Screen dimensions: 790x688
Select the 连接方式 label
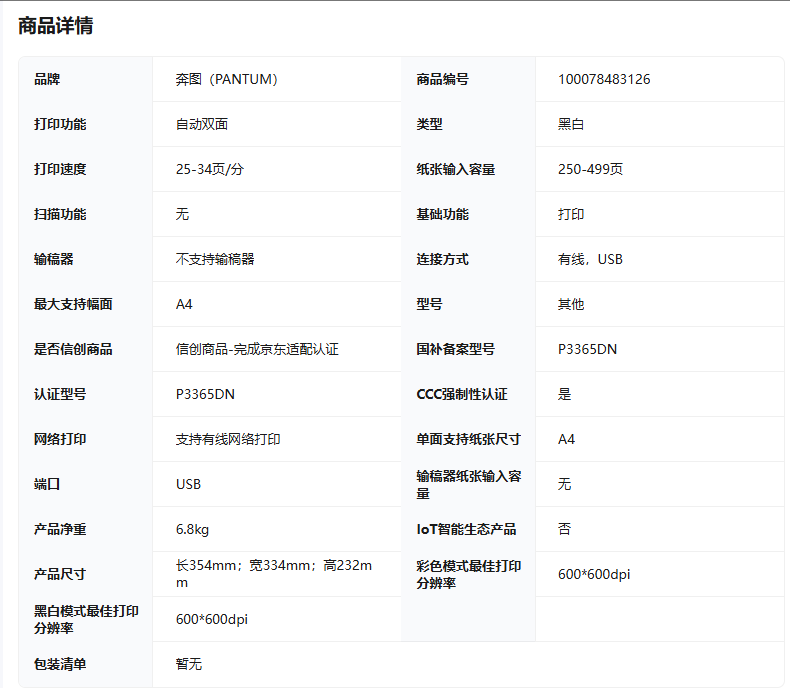442,259
